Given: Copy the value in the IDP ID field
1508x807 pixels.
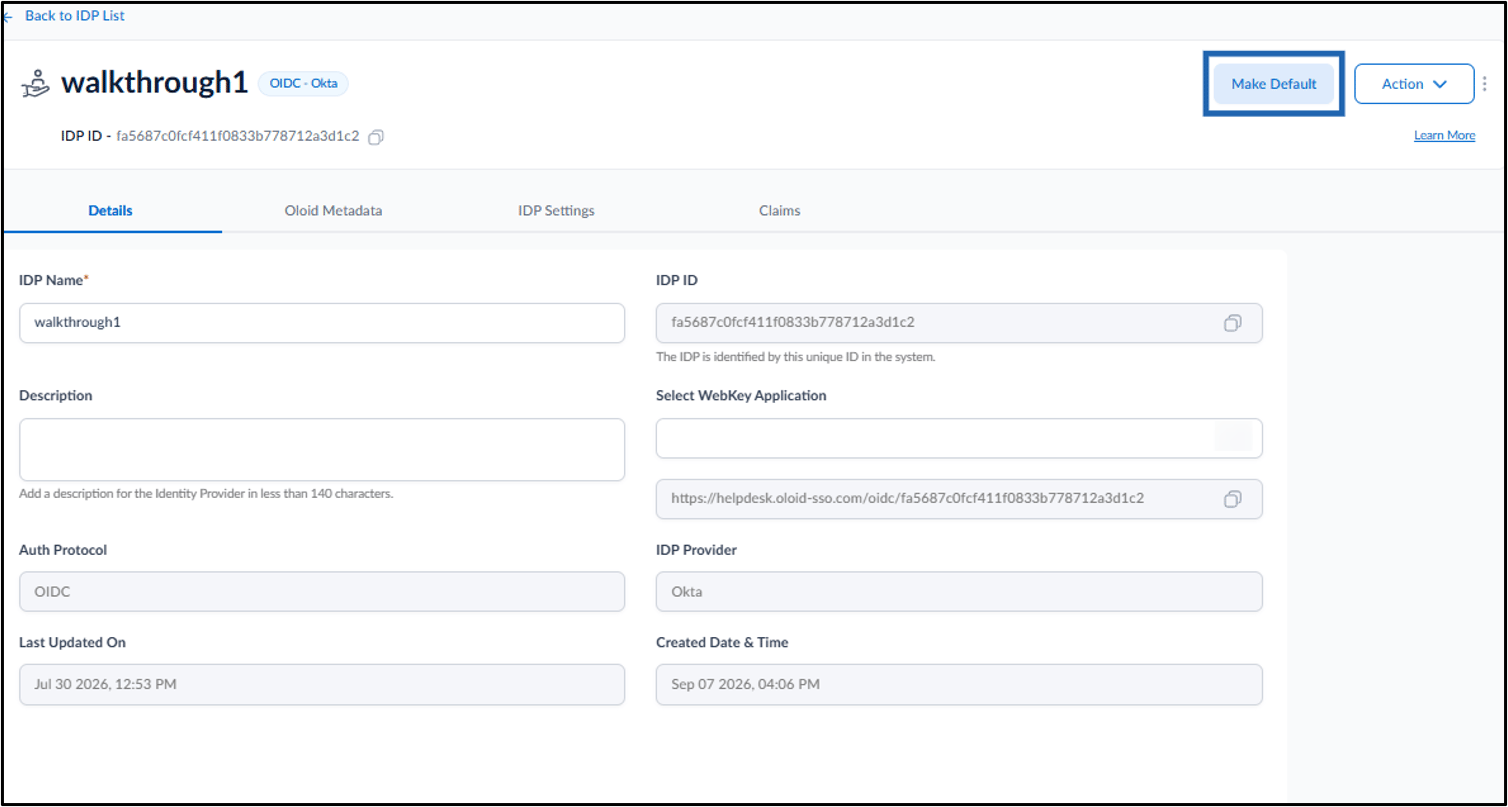Looking at the screenshot, I should click(1233, 323).
